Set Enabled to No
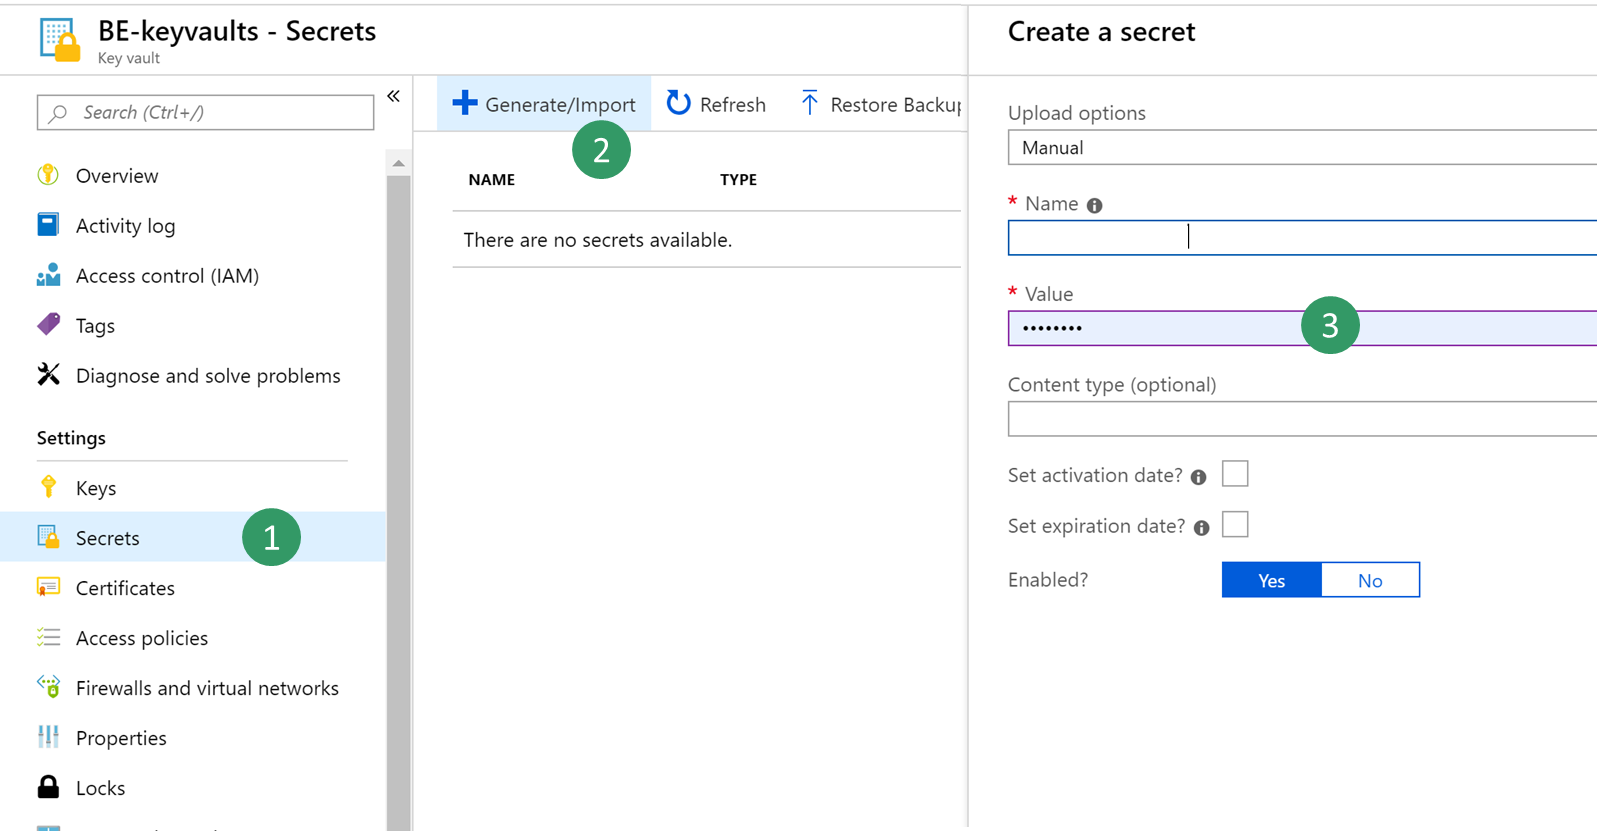The width and height of the screenshot is (1597, 831). (x=1370, y=580)
